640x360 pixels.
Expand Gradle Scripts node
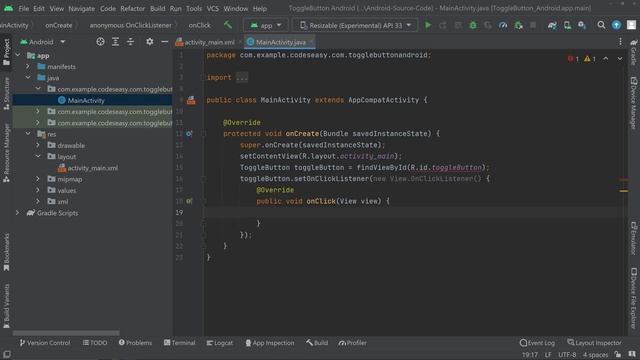[18, 213]
